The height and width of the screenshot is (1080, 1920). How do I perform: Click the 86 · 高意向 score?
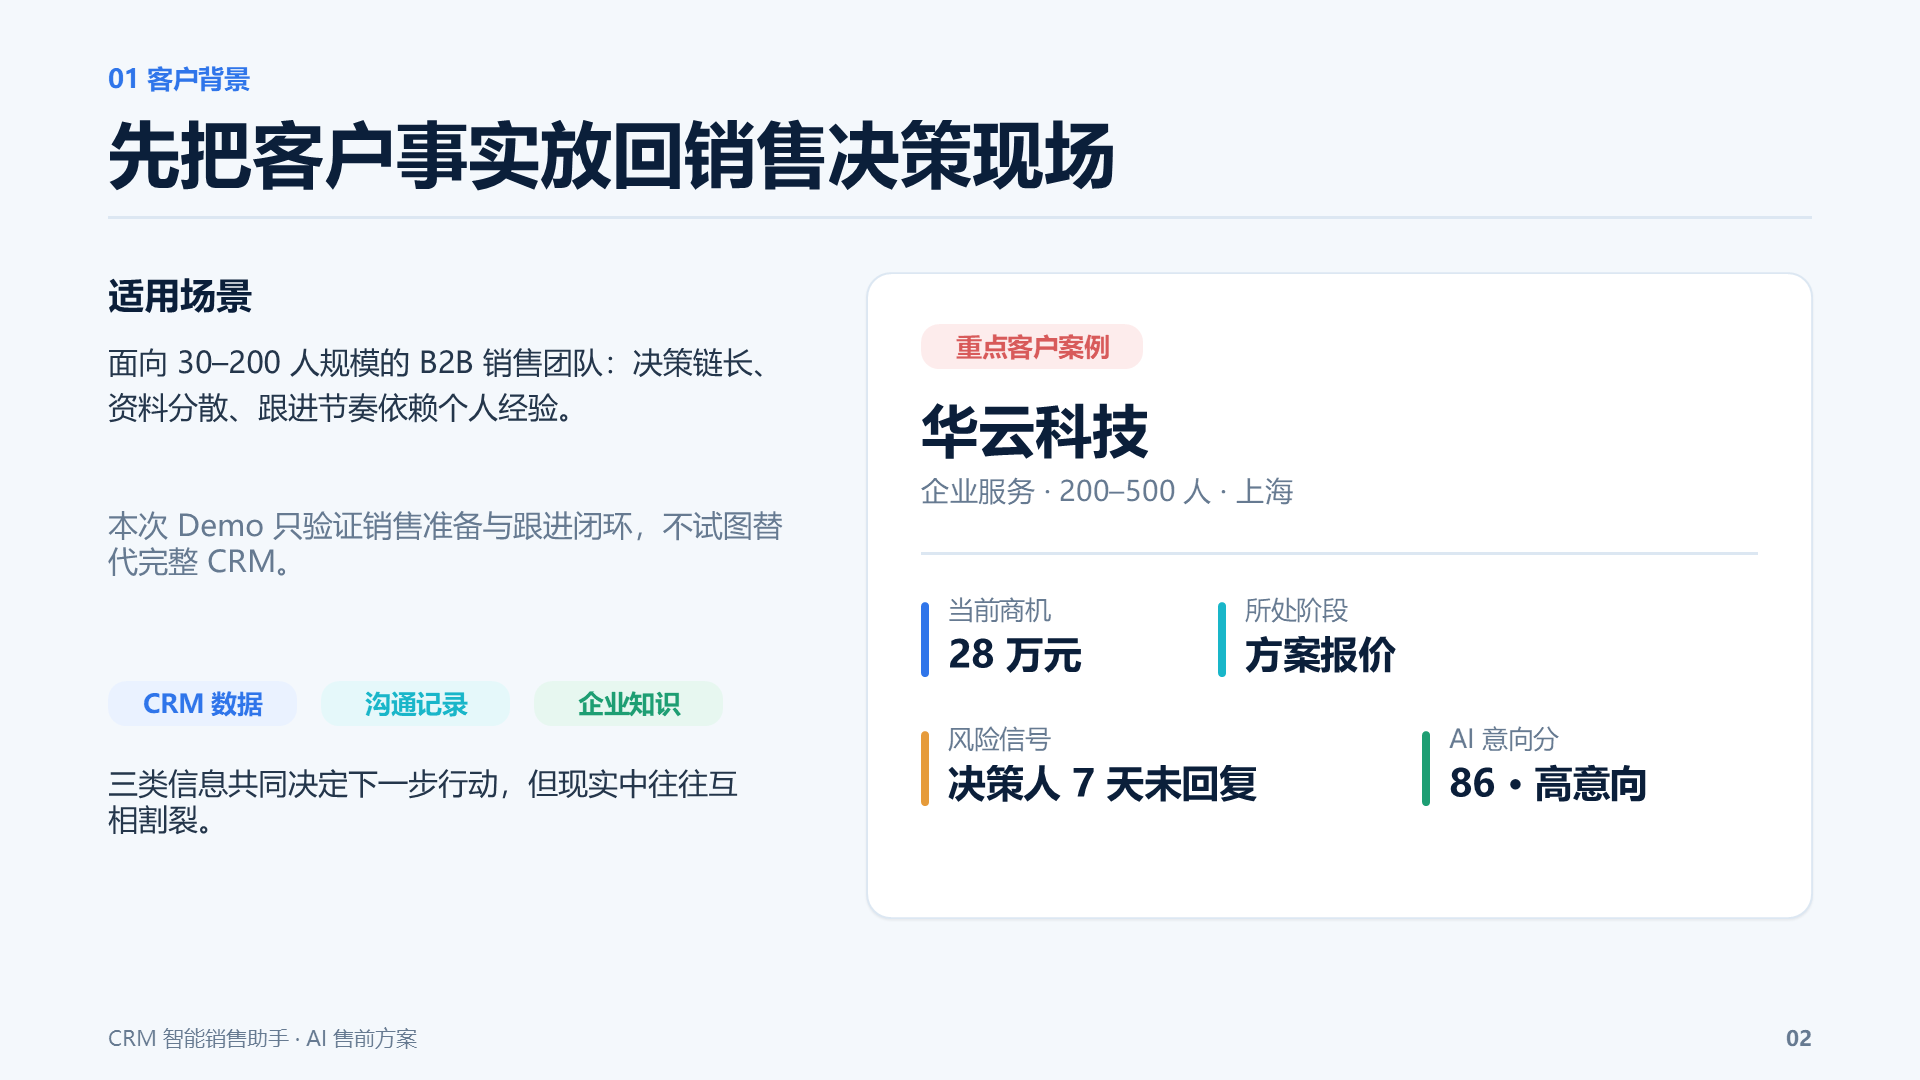point(1548,784)
